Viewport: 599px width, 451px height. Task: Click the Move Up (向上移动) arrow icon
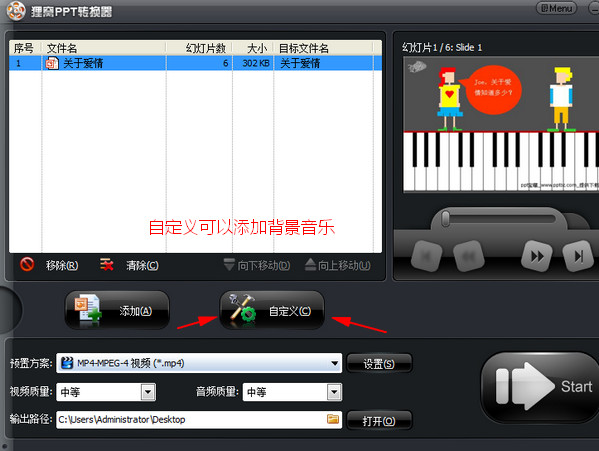311,265
